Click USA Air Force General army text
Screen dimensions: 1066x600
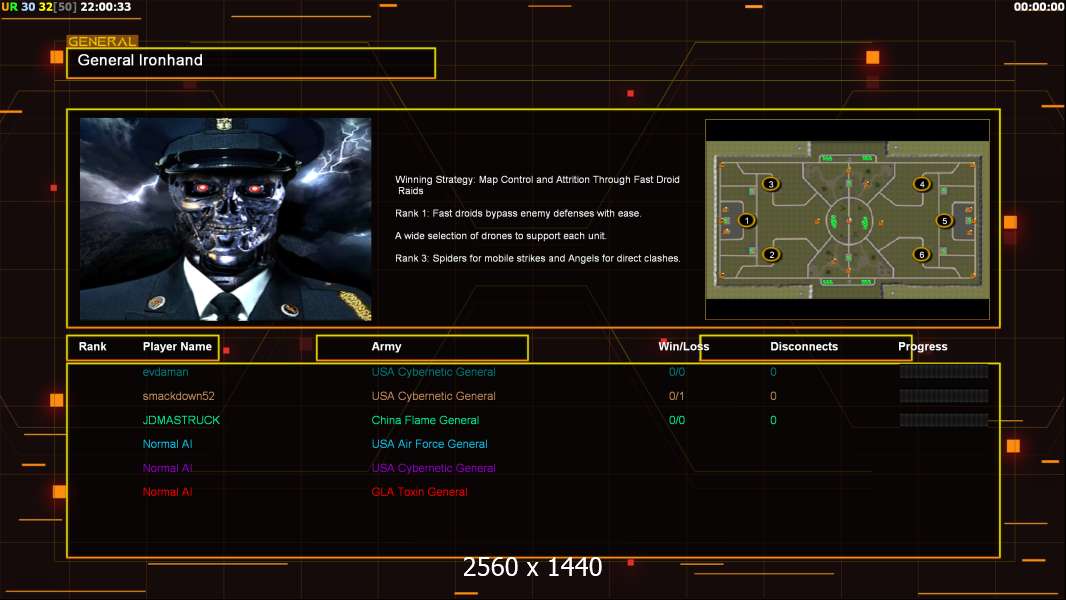click(x=429, y=444)
